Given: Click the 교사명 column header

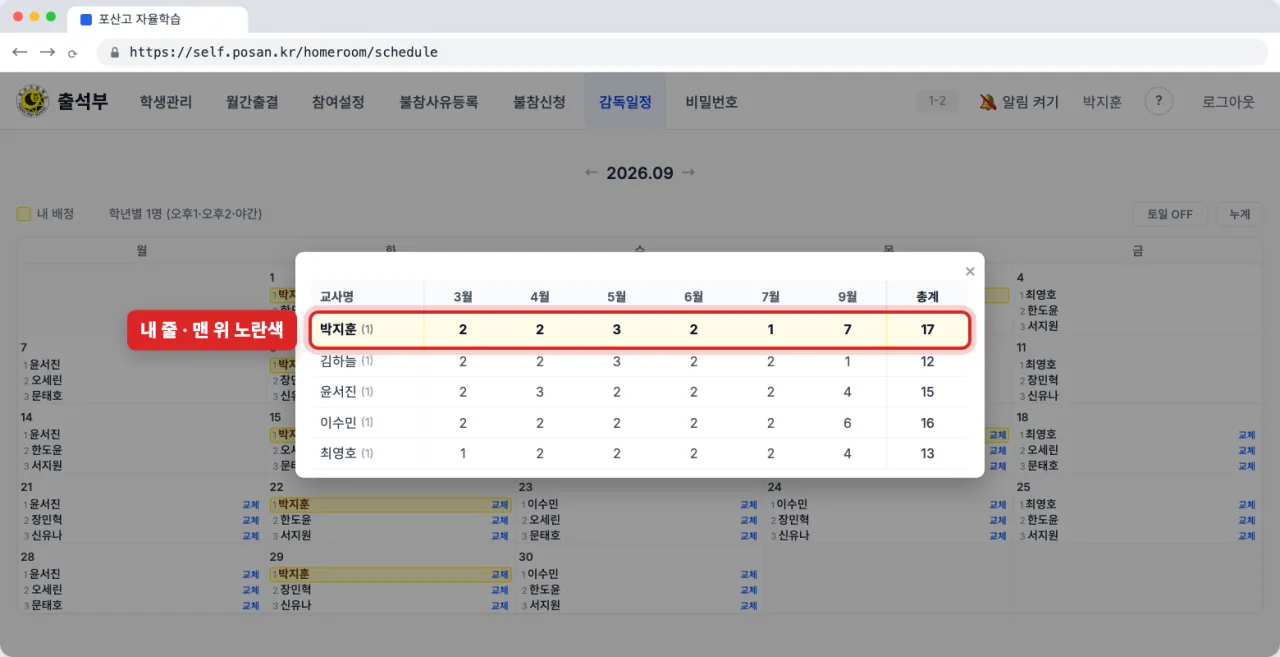Looking at the screenshot, I should (x=337, y=297).
